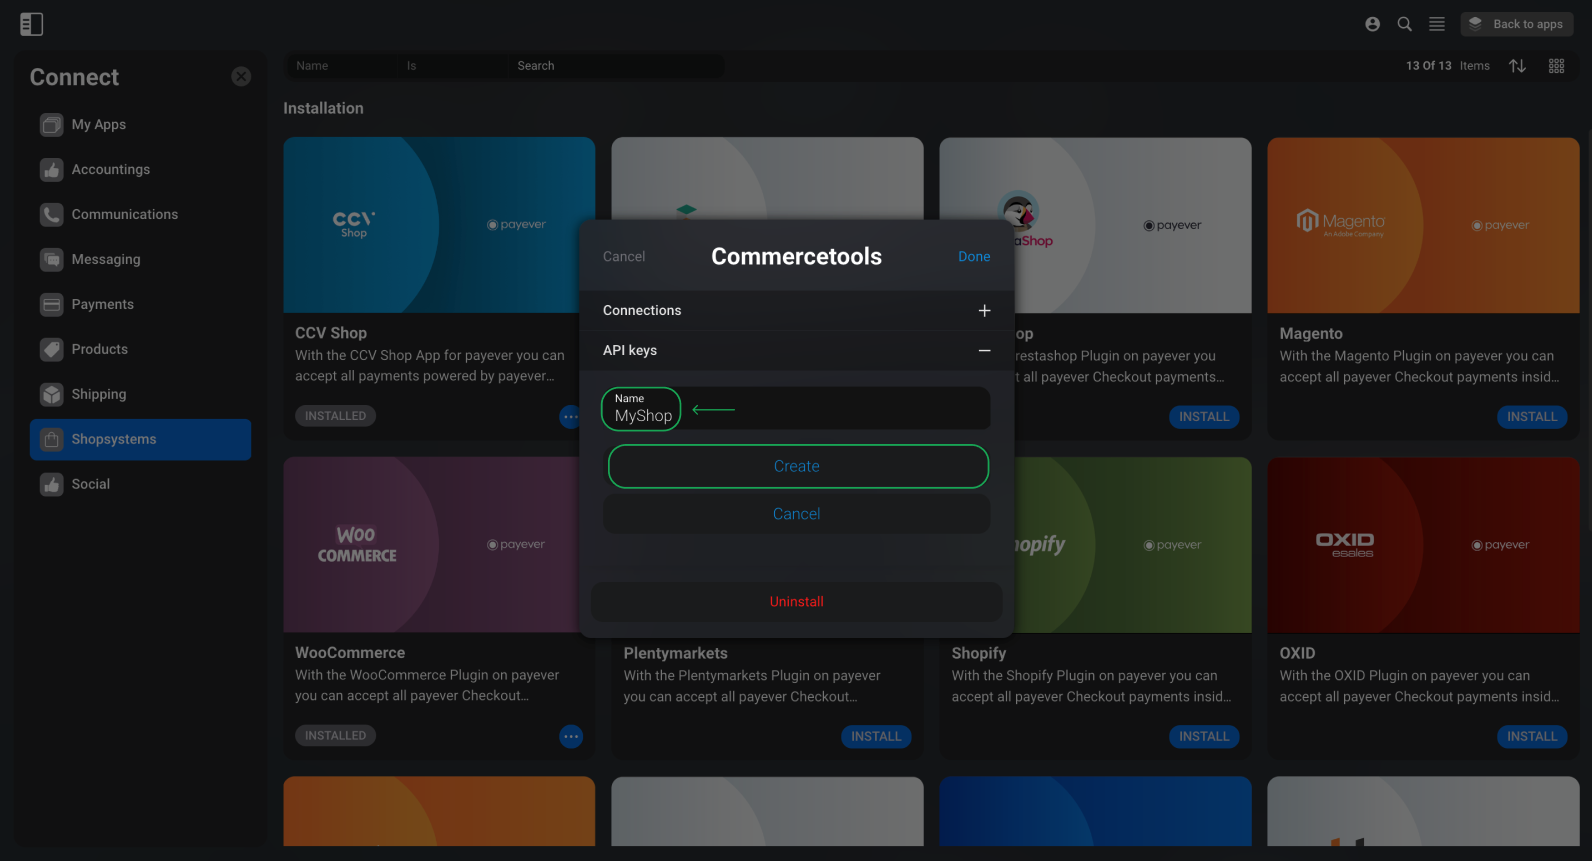
Task: Click INSTALLED badge on CCV Shop
Action: point(335,416)
